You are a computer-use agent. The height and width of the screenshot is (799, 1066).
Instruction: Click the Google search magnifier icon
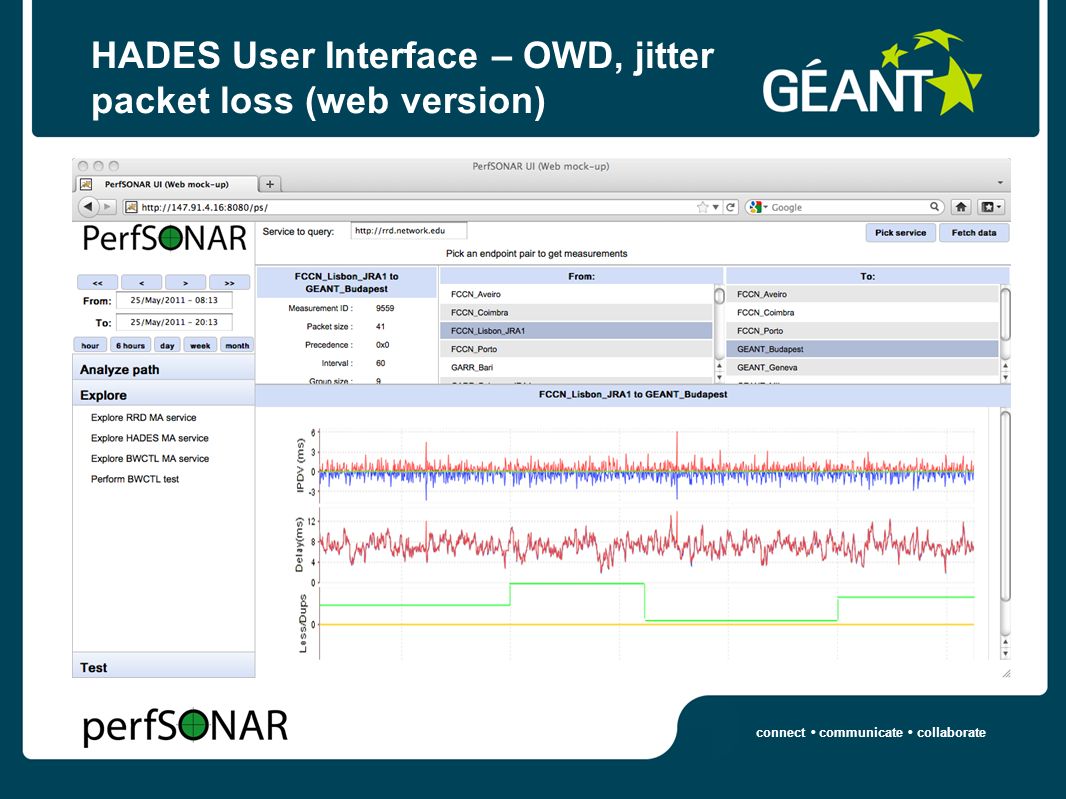tap(935, 207)
